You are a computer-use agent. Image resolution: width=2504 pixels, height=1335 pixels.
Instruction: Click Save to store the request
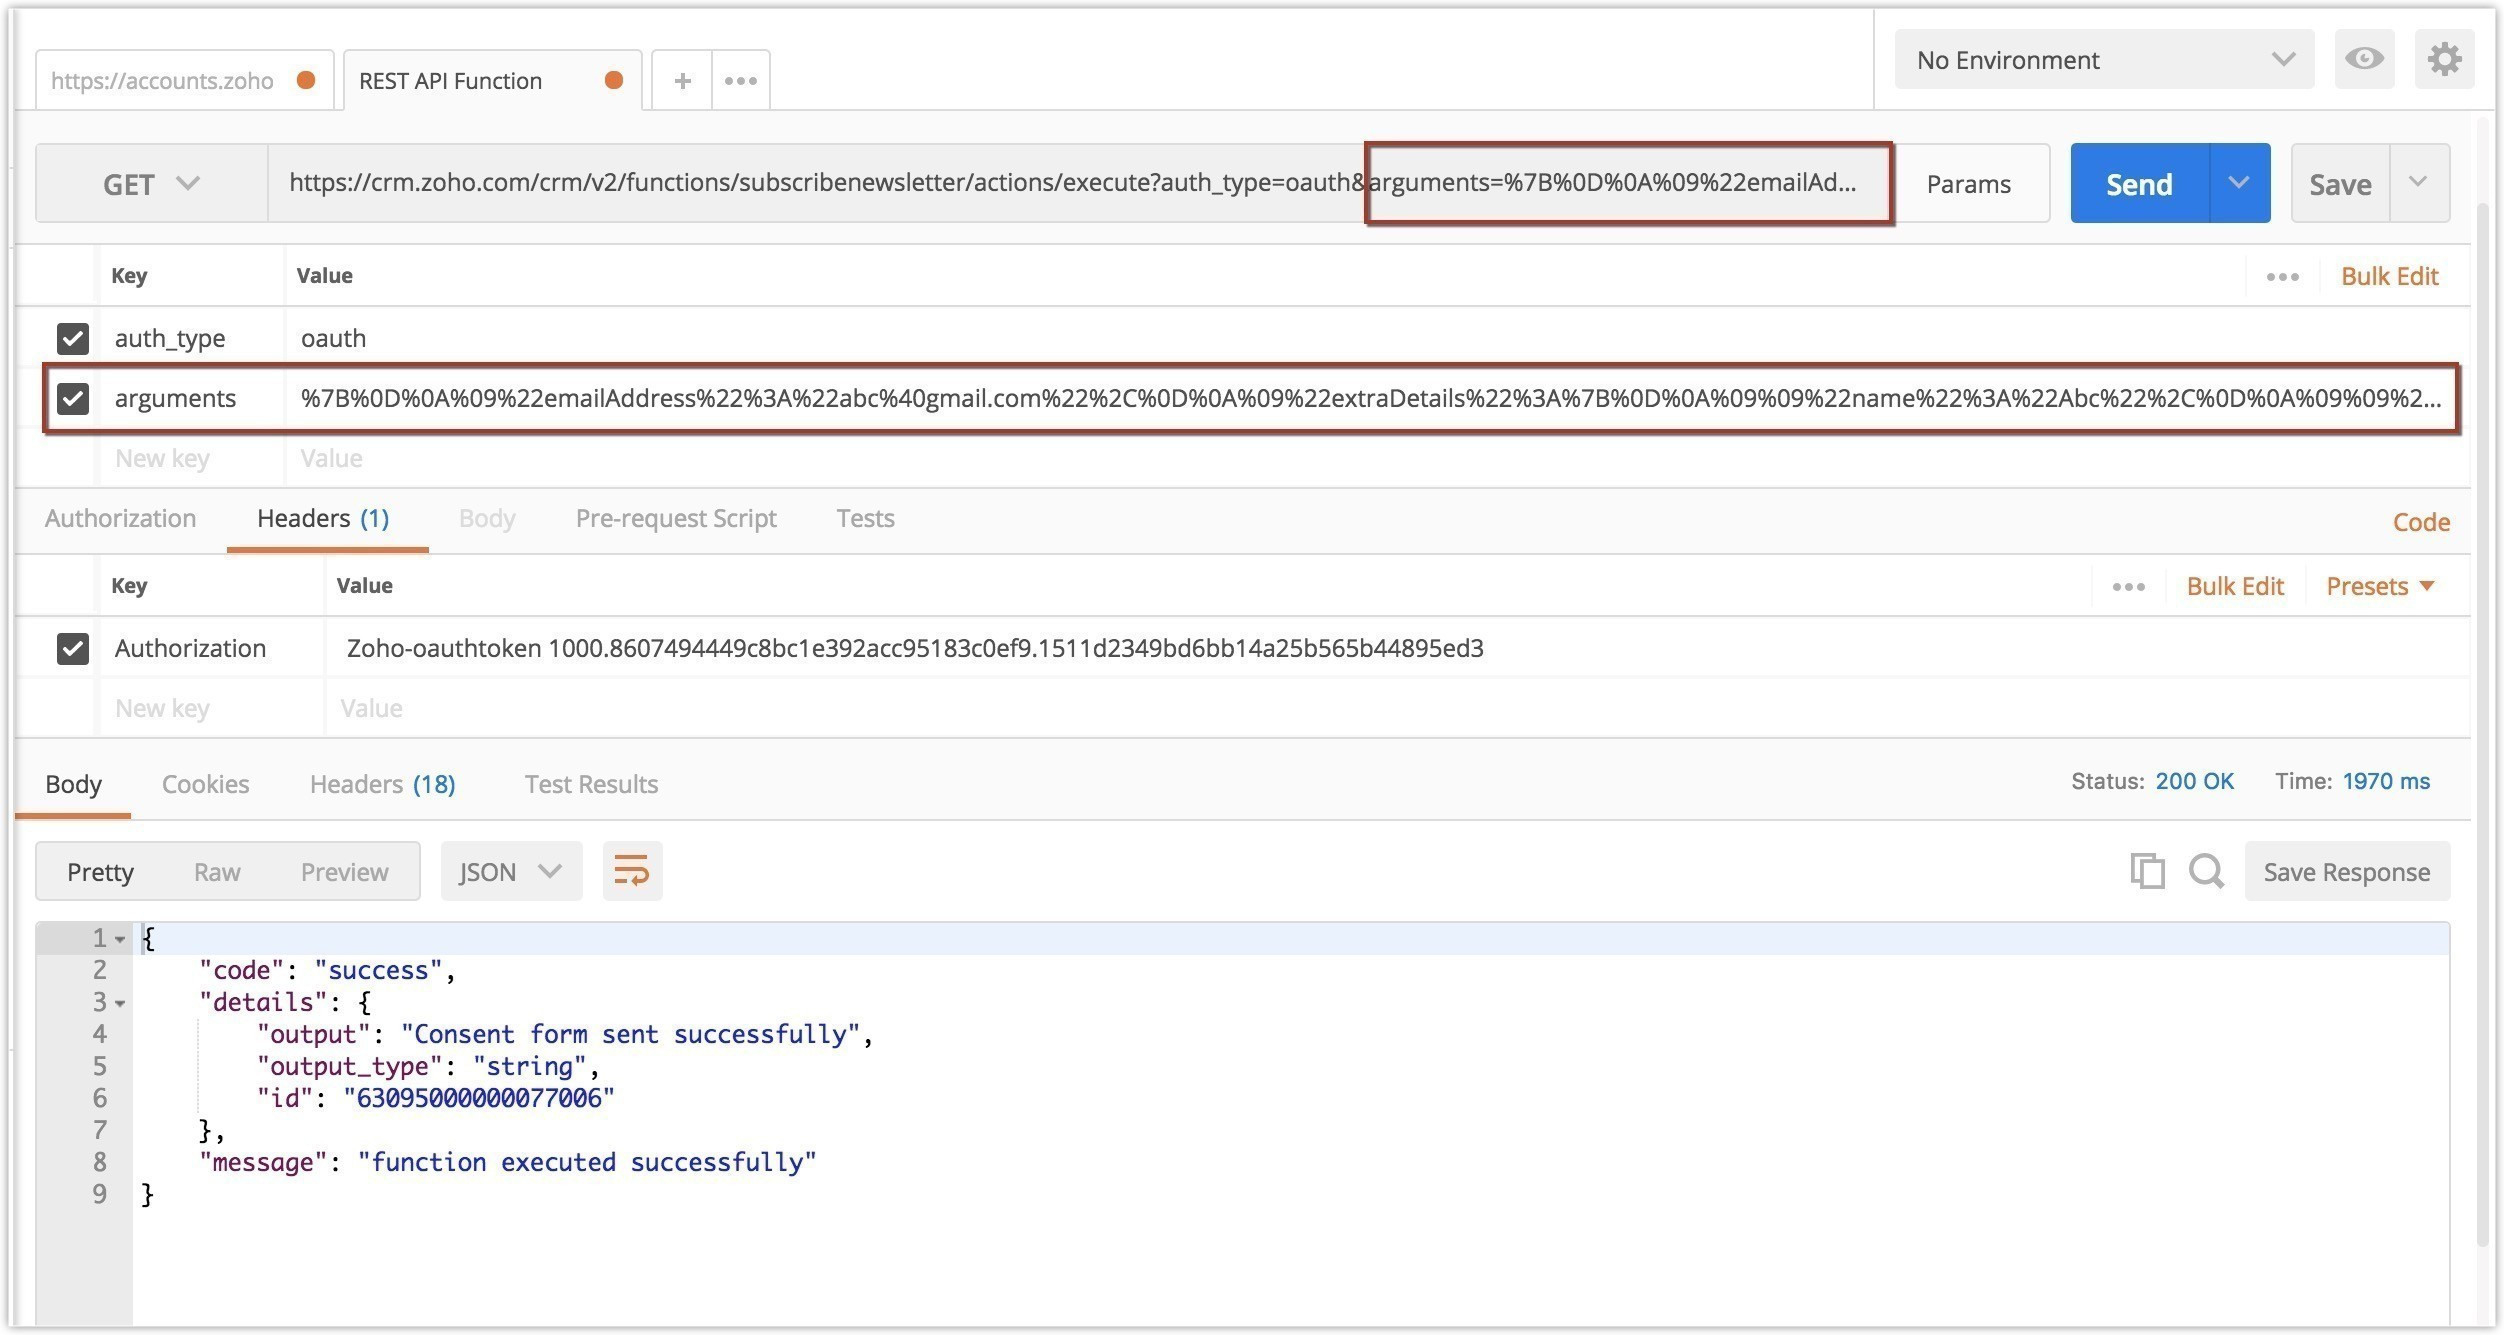tap(2342, 184)
